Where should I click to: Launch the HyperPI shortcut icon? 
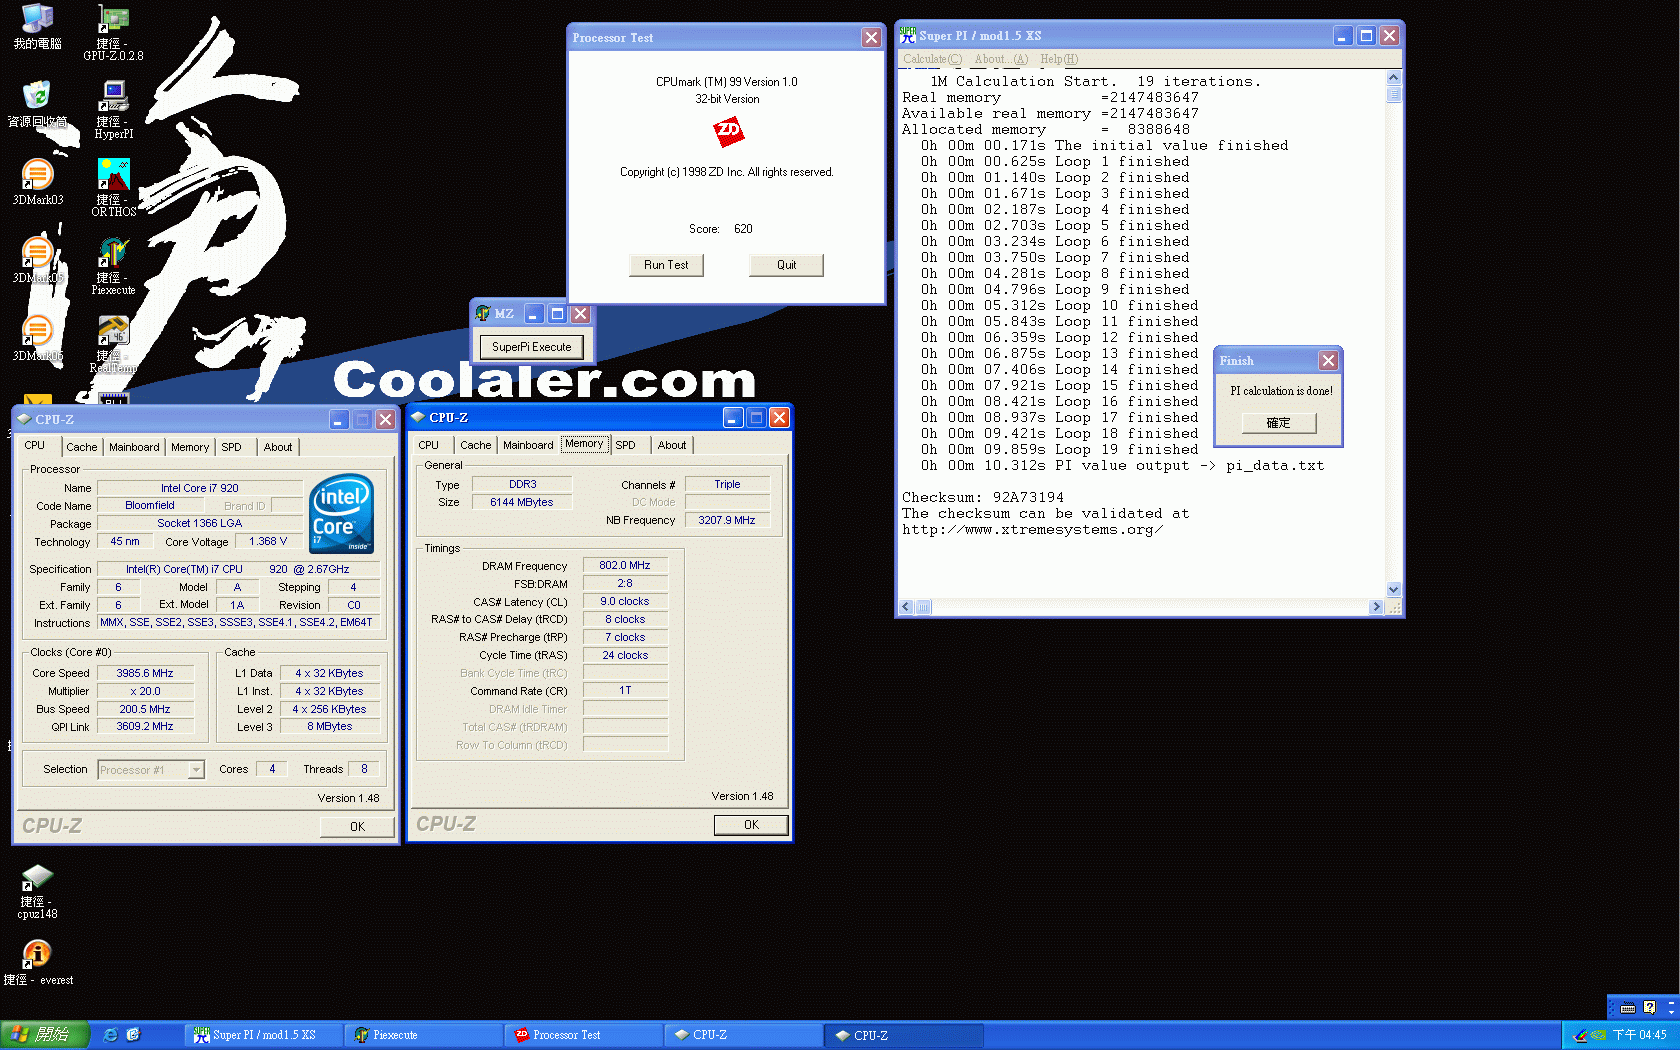coord(113,110)
